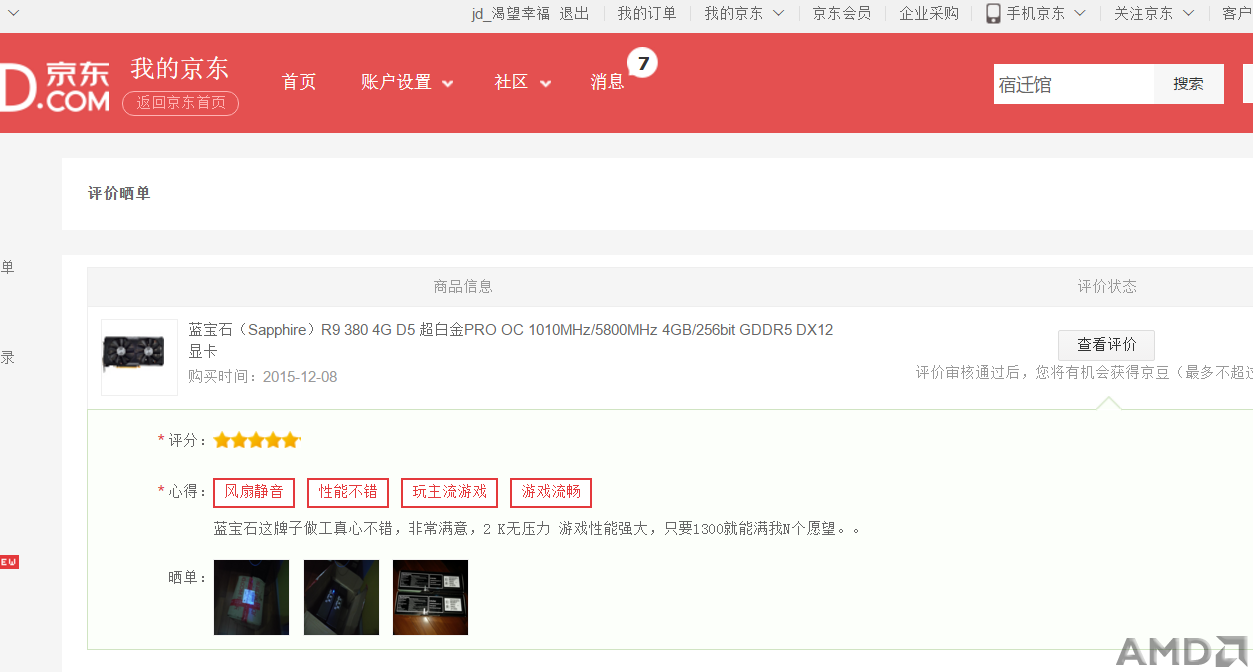Click 查看评价 button
This screenshot has width=1253, height=672.
click(1106, 345)
